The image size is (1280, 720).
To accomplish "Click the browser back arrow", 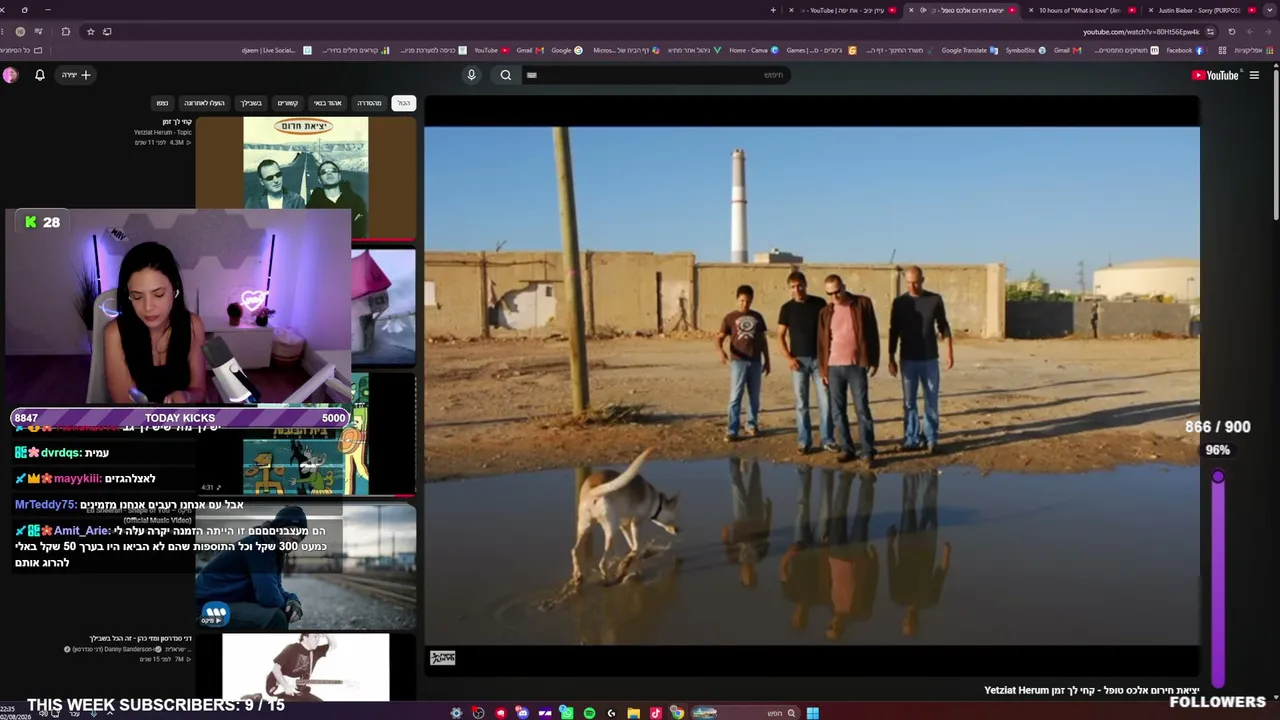I will [1268, 32].
